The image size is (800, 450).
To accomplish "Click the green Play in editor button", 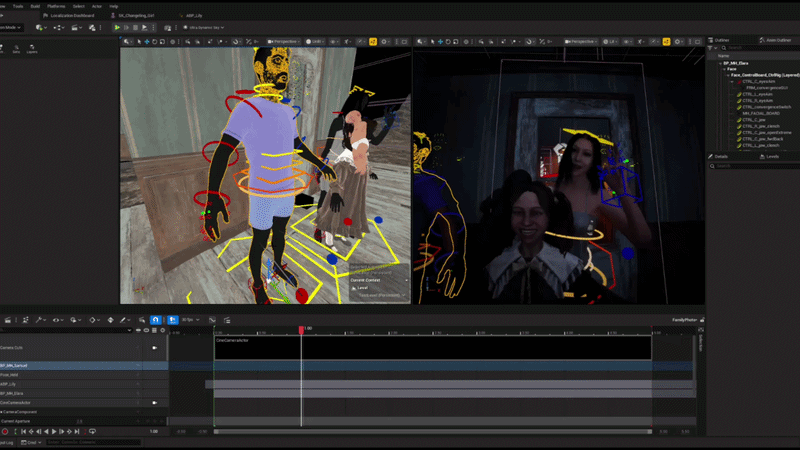I will point(117,28).
